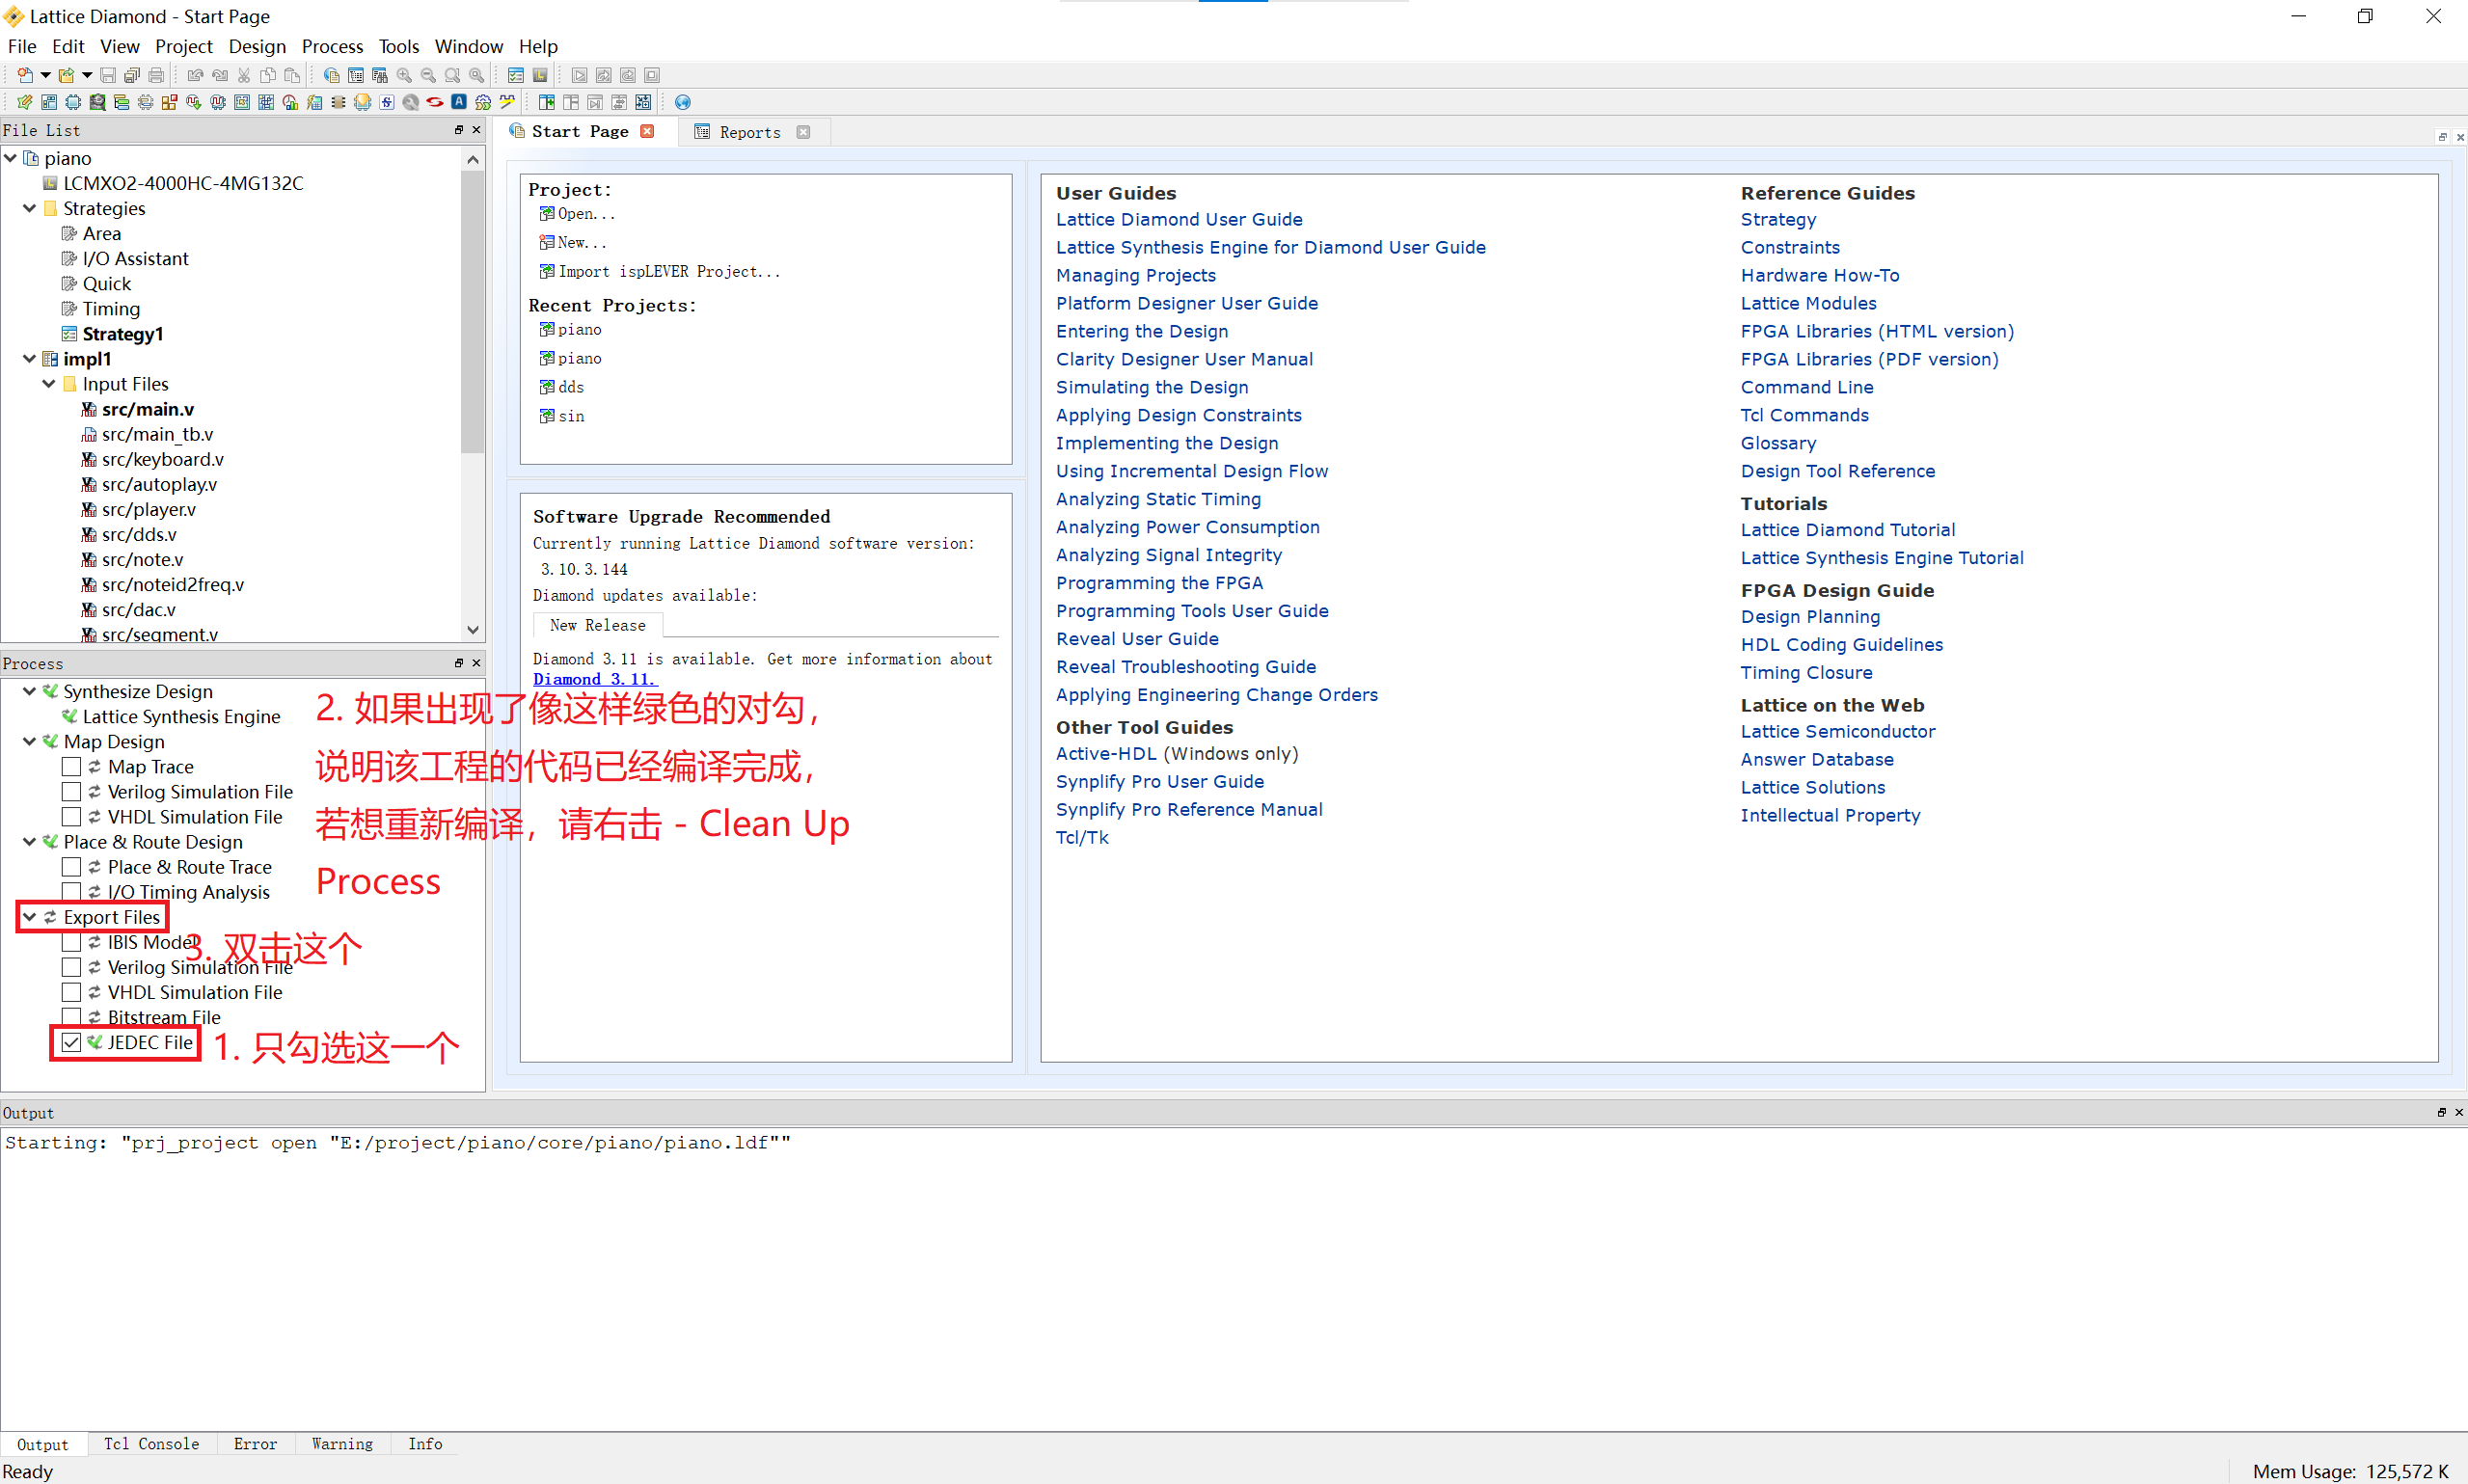Launch the Synplify Pro red S icon
Viewport: 2468px width, 1484px height.
point(435,102)
